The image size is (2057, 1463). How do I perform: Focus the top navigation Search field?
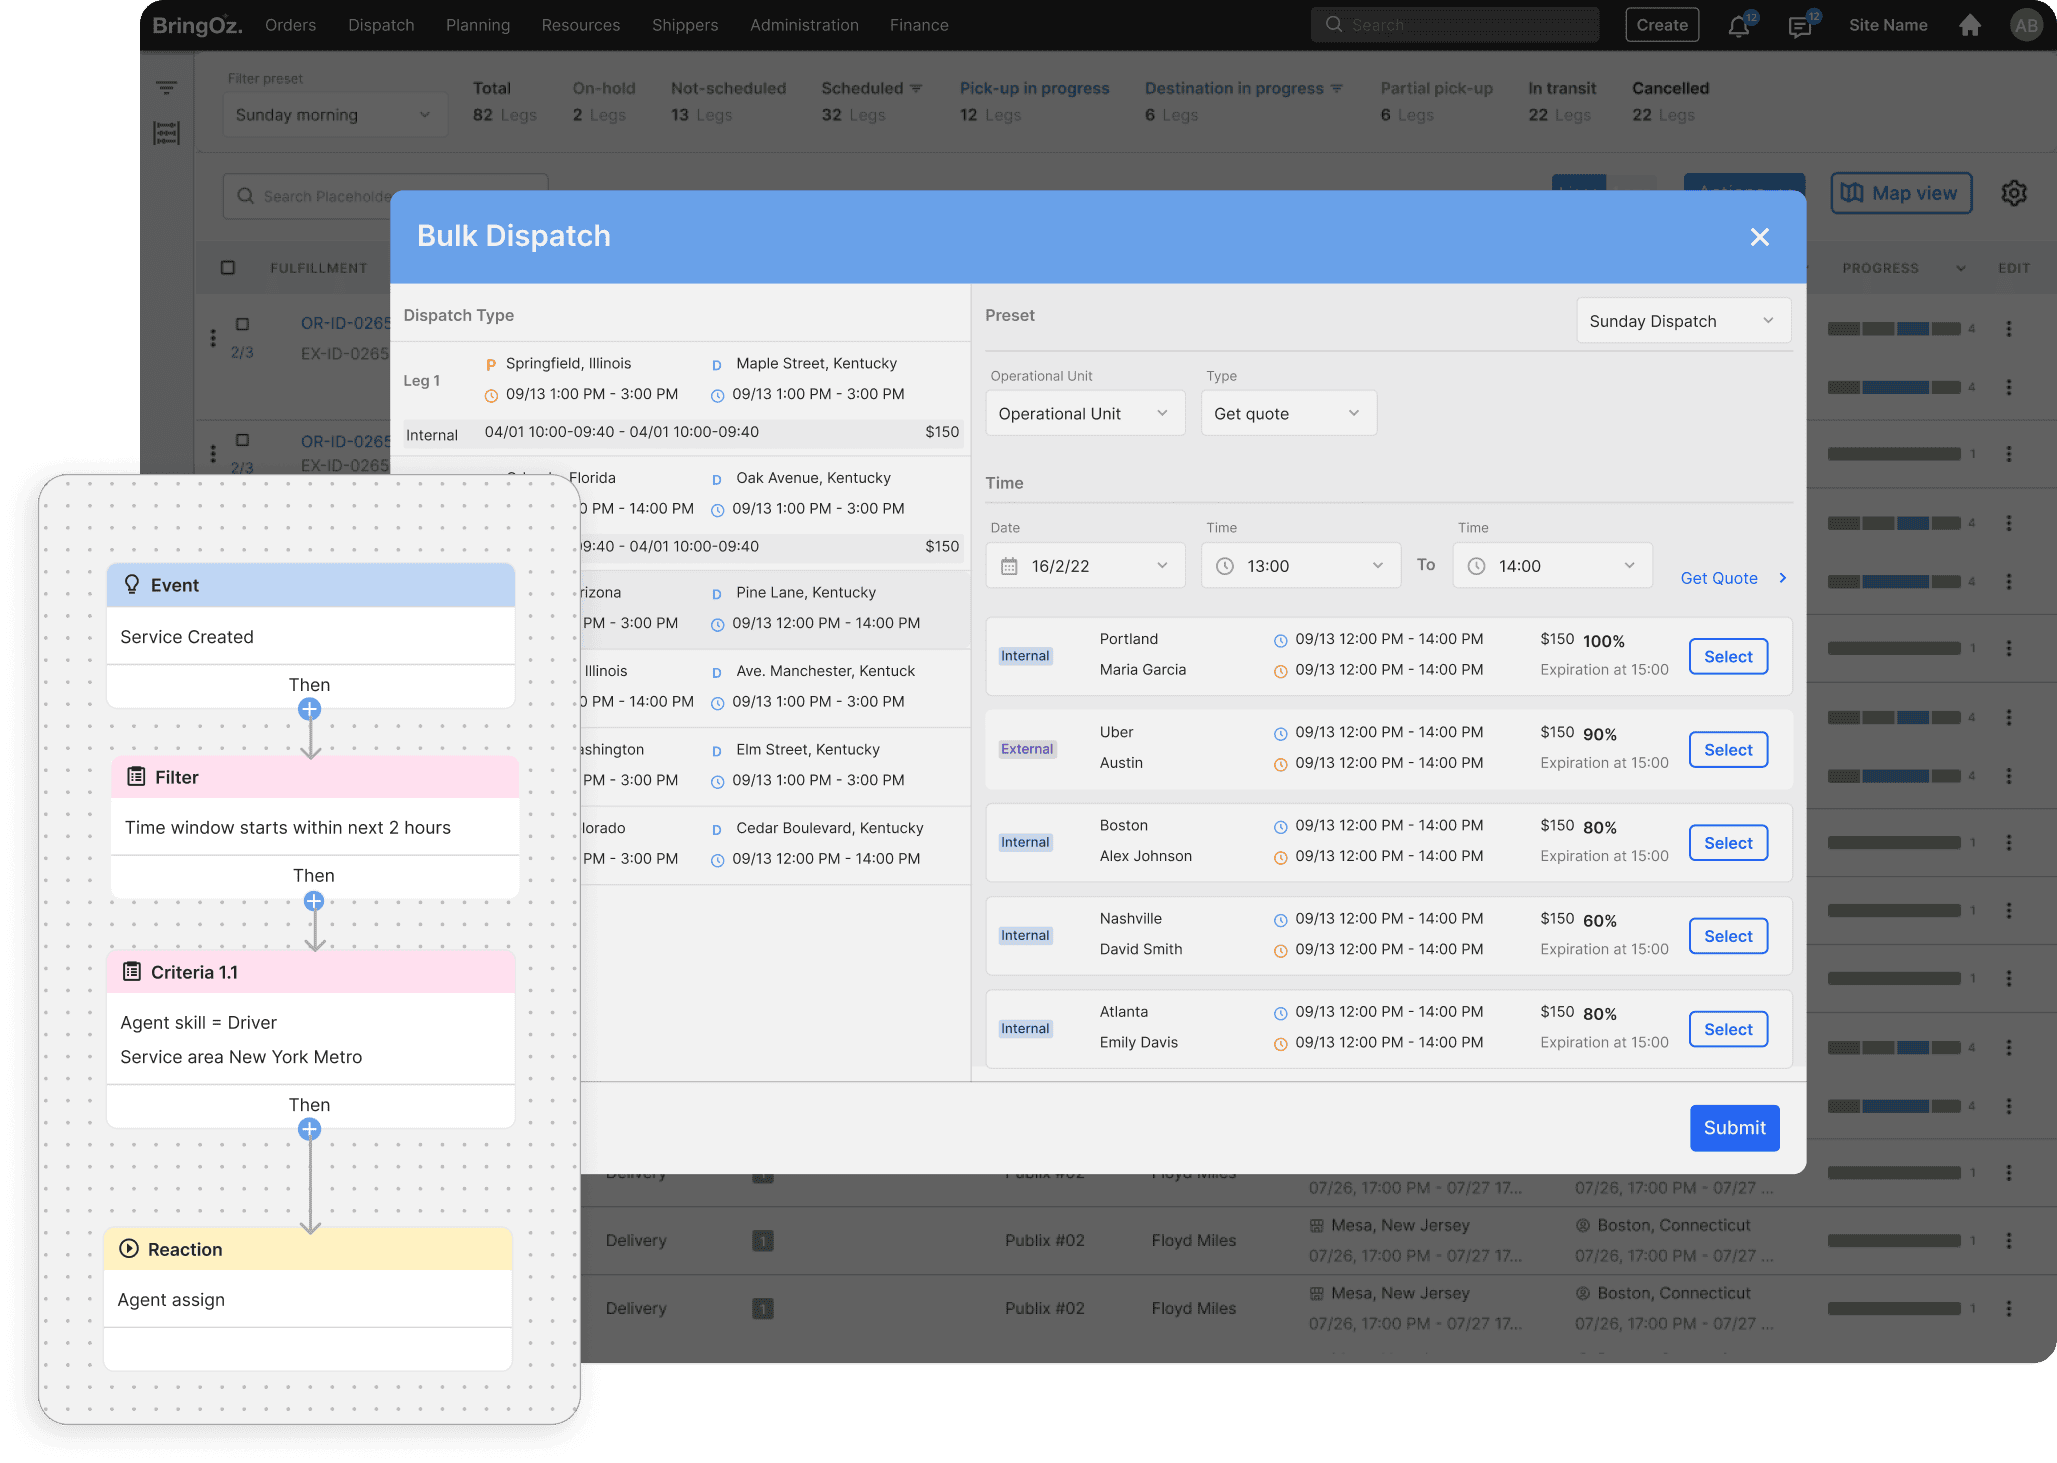point(1455,25)
